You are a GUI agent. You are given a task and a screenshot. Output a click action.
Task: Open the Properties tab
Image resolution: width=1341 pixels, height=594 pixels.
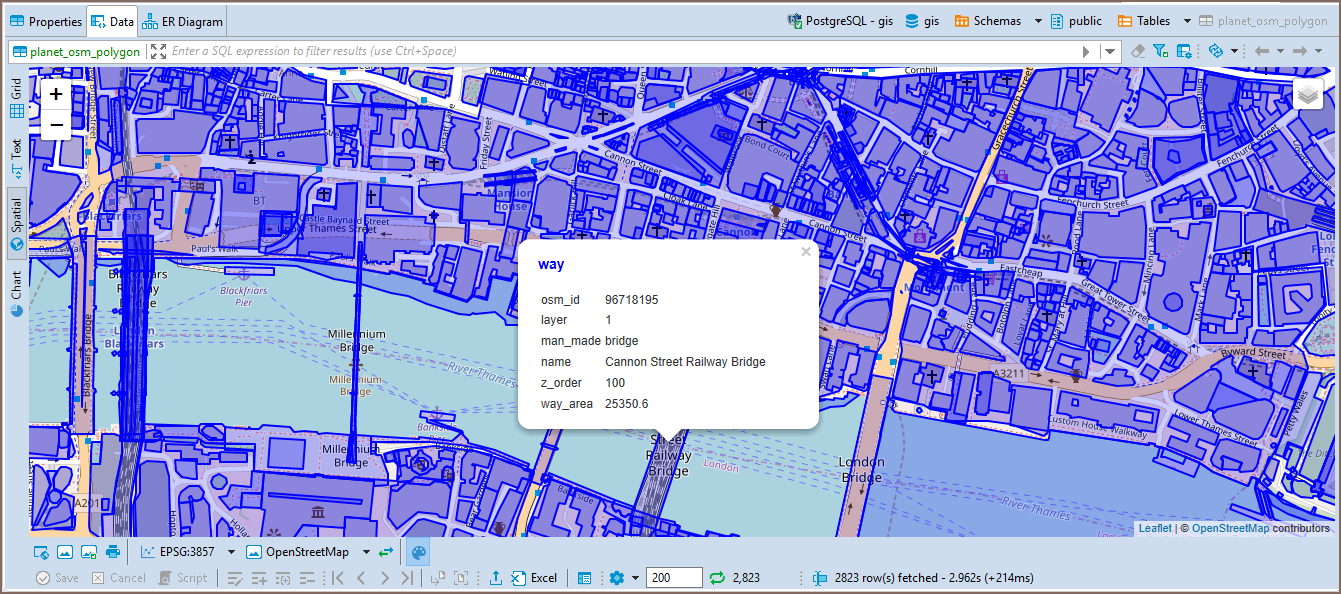coord(46,21)
